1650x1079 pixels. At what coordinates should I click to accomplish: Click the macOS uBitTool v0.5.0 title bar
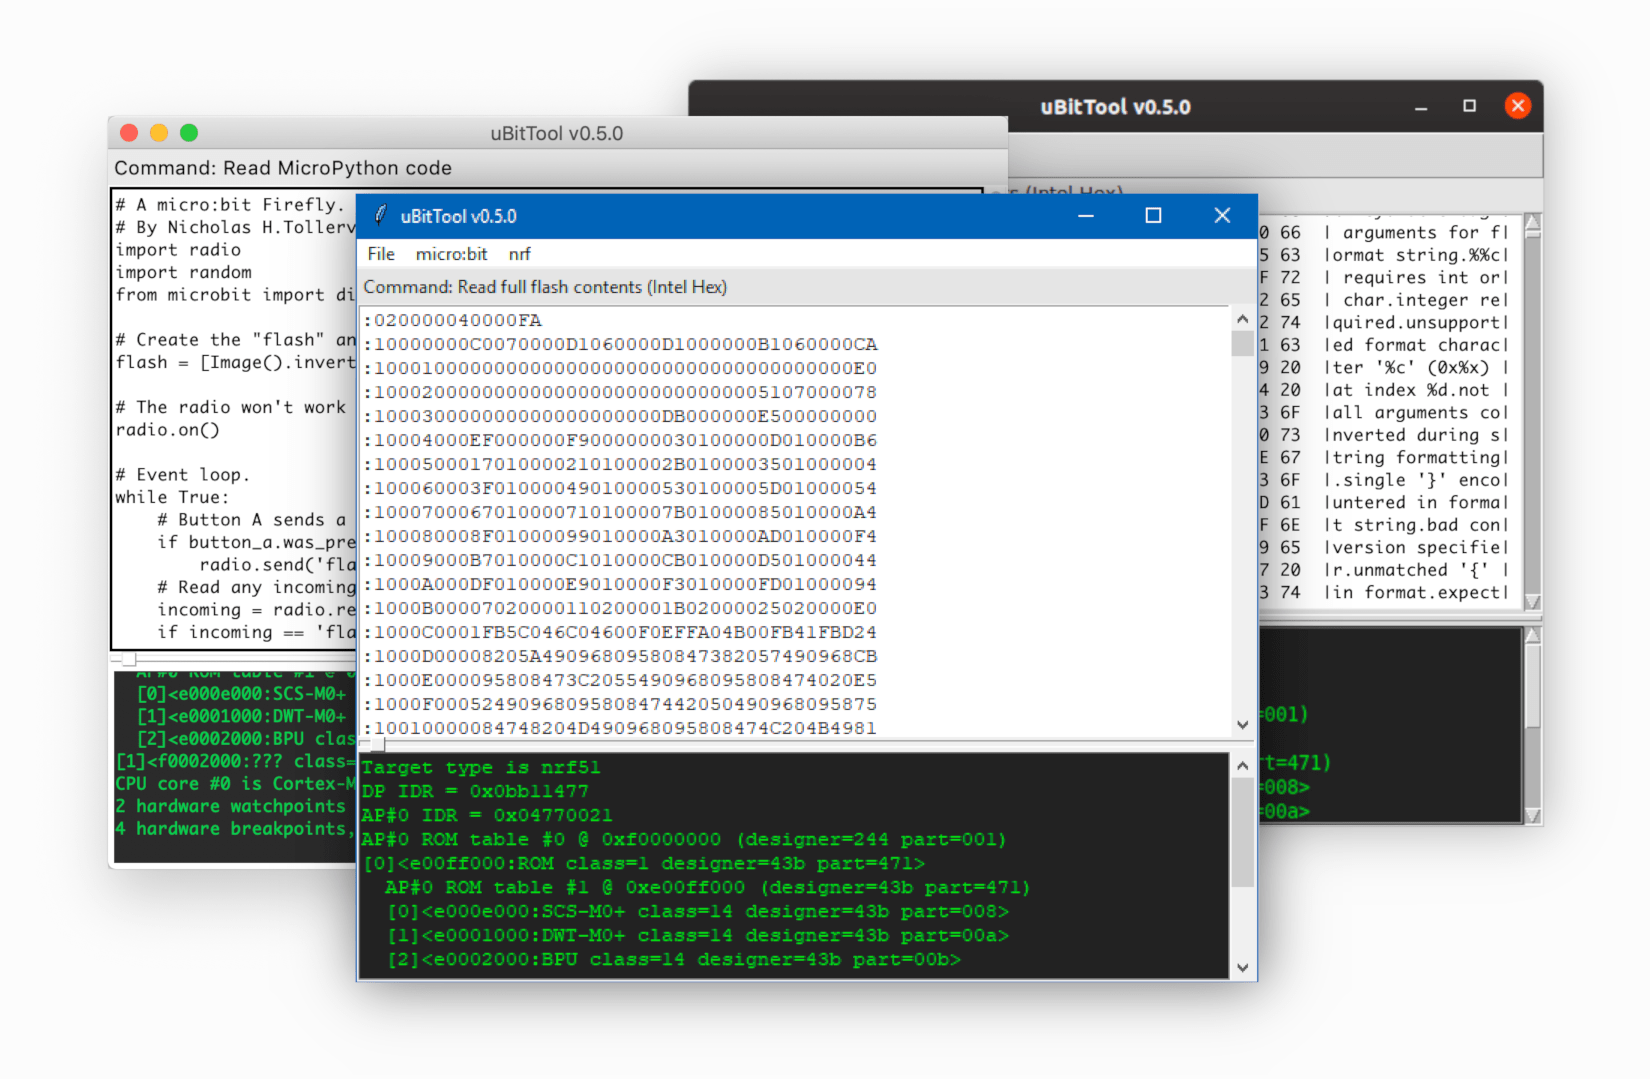pos(557,133)
